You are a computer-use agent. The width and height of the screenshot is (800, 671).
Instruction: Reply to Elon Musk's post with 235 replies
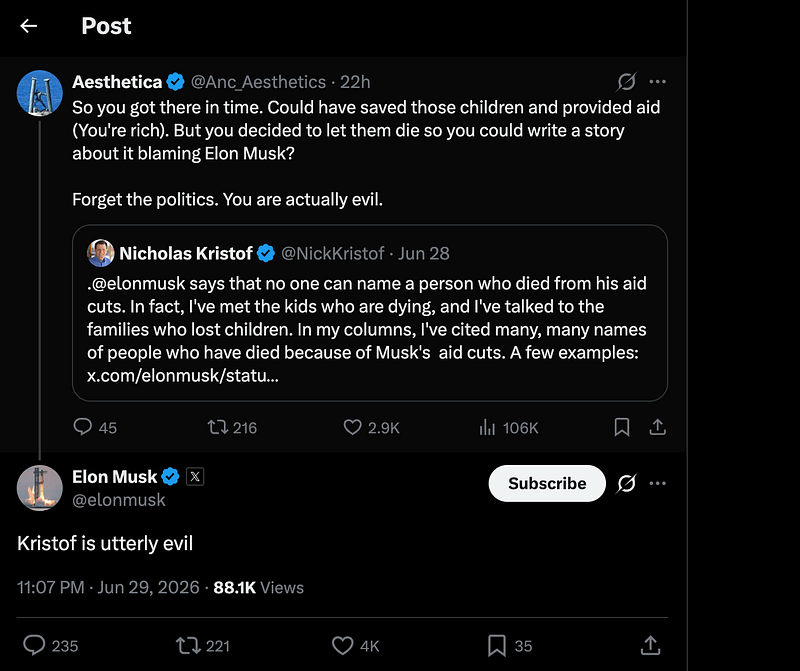point(51,645)
